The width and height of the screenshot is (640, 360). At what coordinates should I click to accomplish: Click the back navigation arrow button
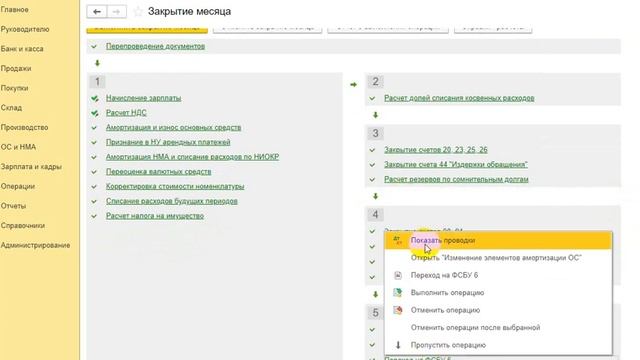(x=97, y=11)
